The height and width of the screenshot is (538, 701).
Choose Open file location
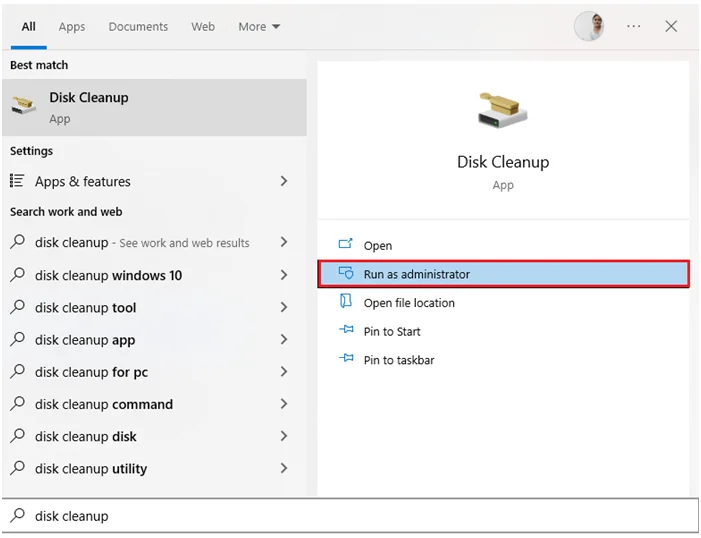click(x=503, y=302)
